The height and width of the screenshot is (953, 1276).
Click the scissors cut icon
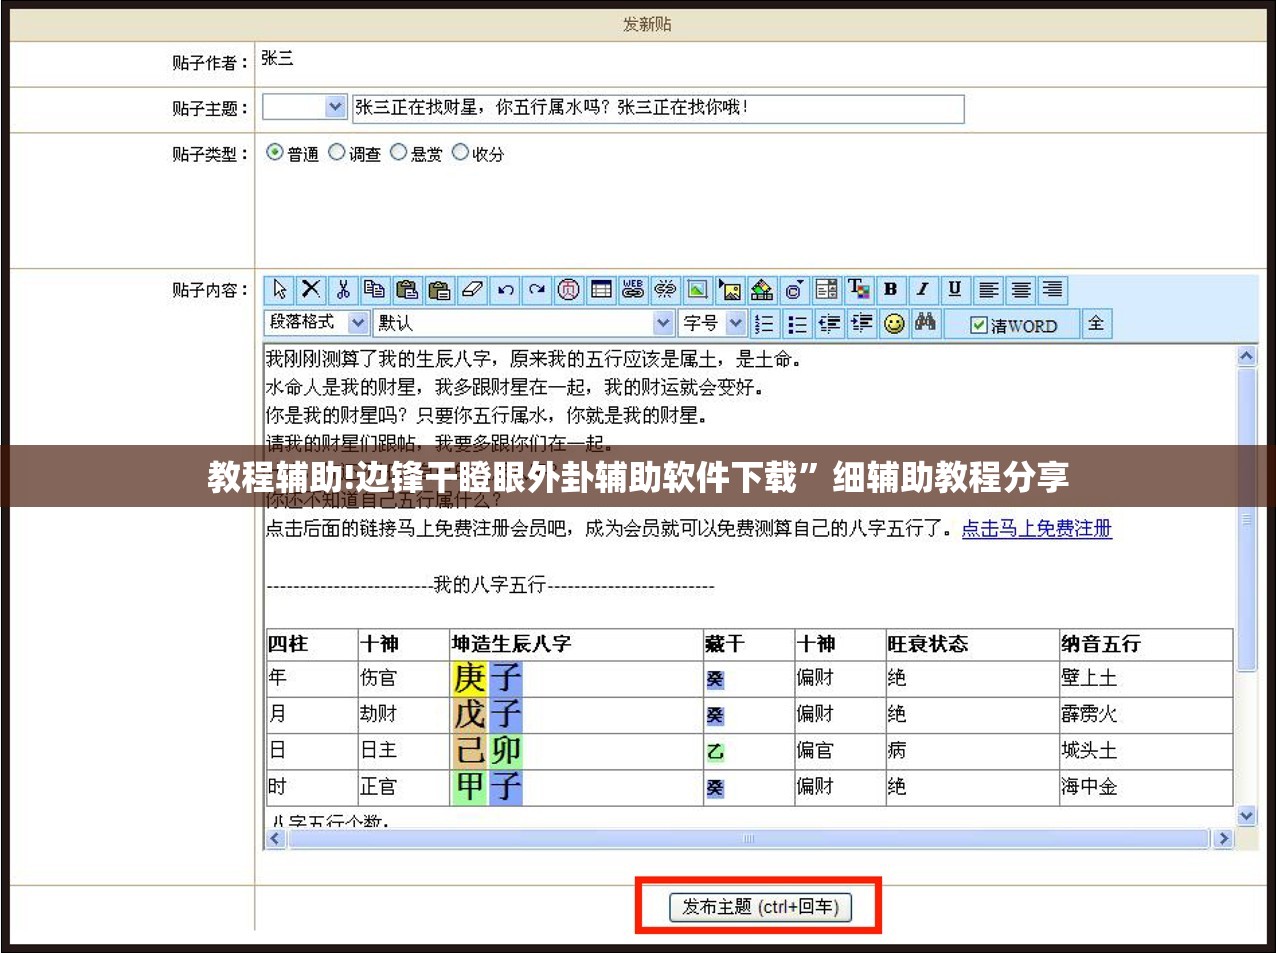[x=343, y=290]
